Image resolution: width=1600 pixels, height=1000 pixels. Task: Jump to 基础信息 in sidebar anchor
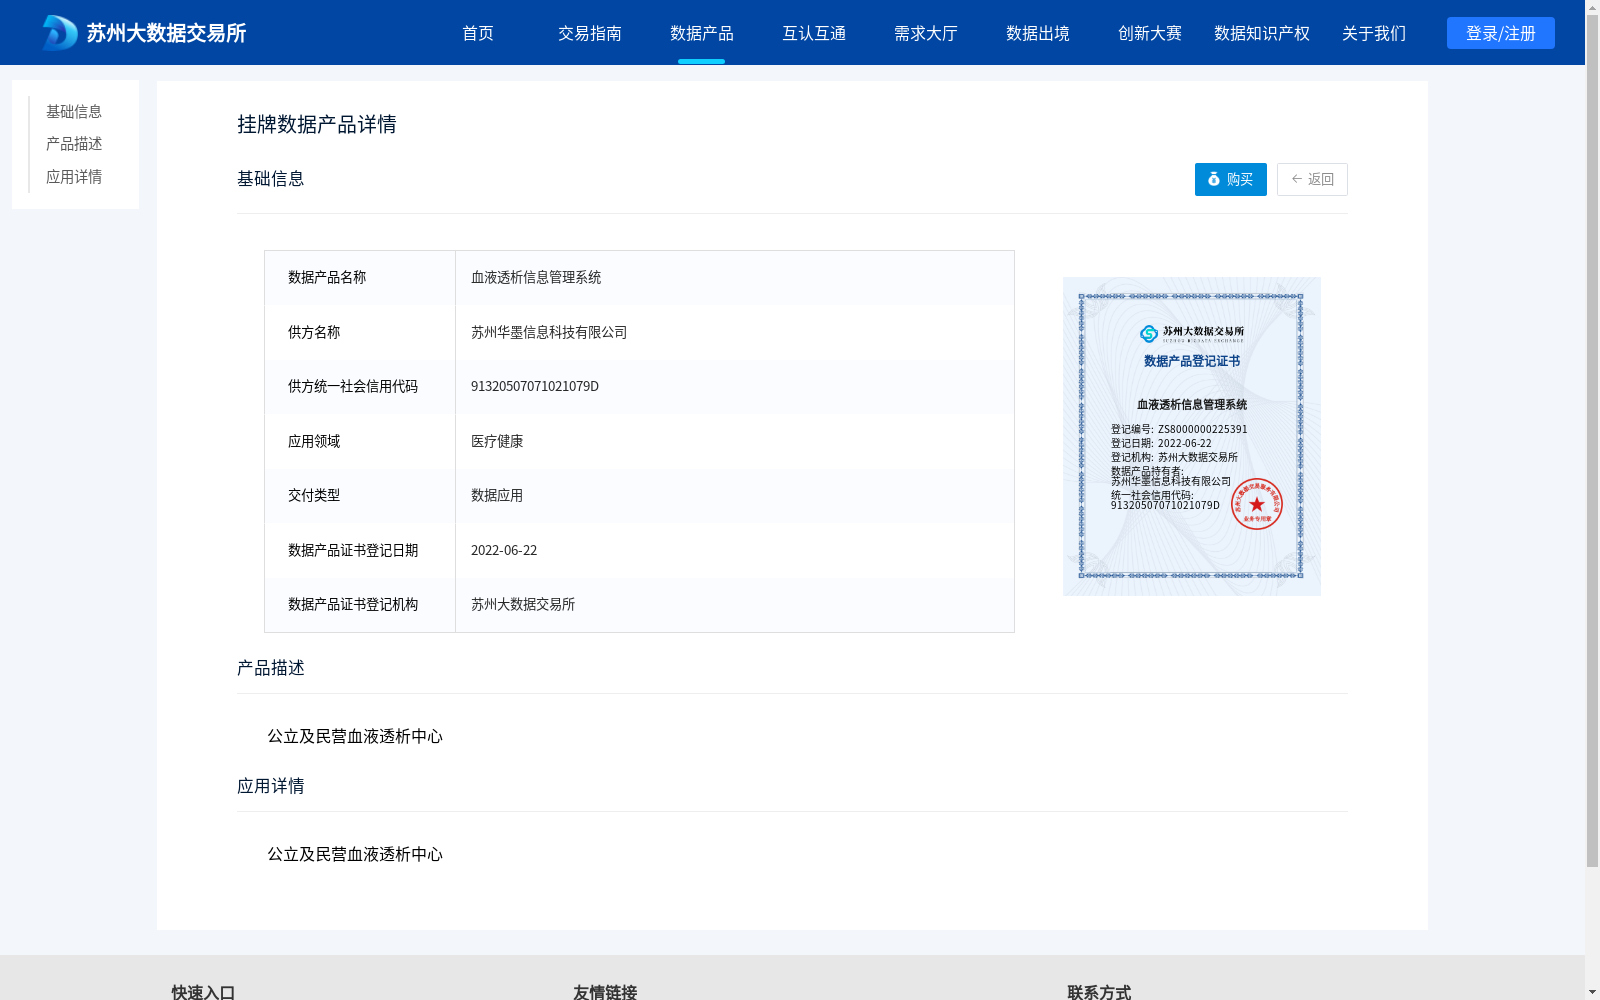[x=74, y=111]
